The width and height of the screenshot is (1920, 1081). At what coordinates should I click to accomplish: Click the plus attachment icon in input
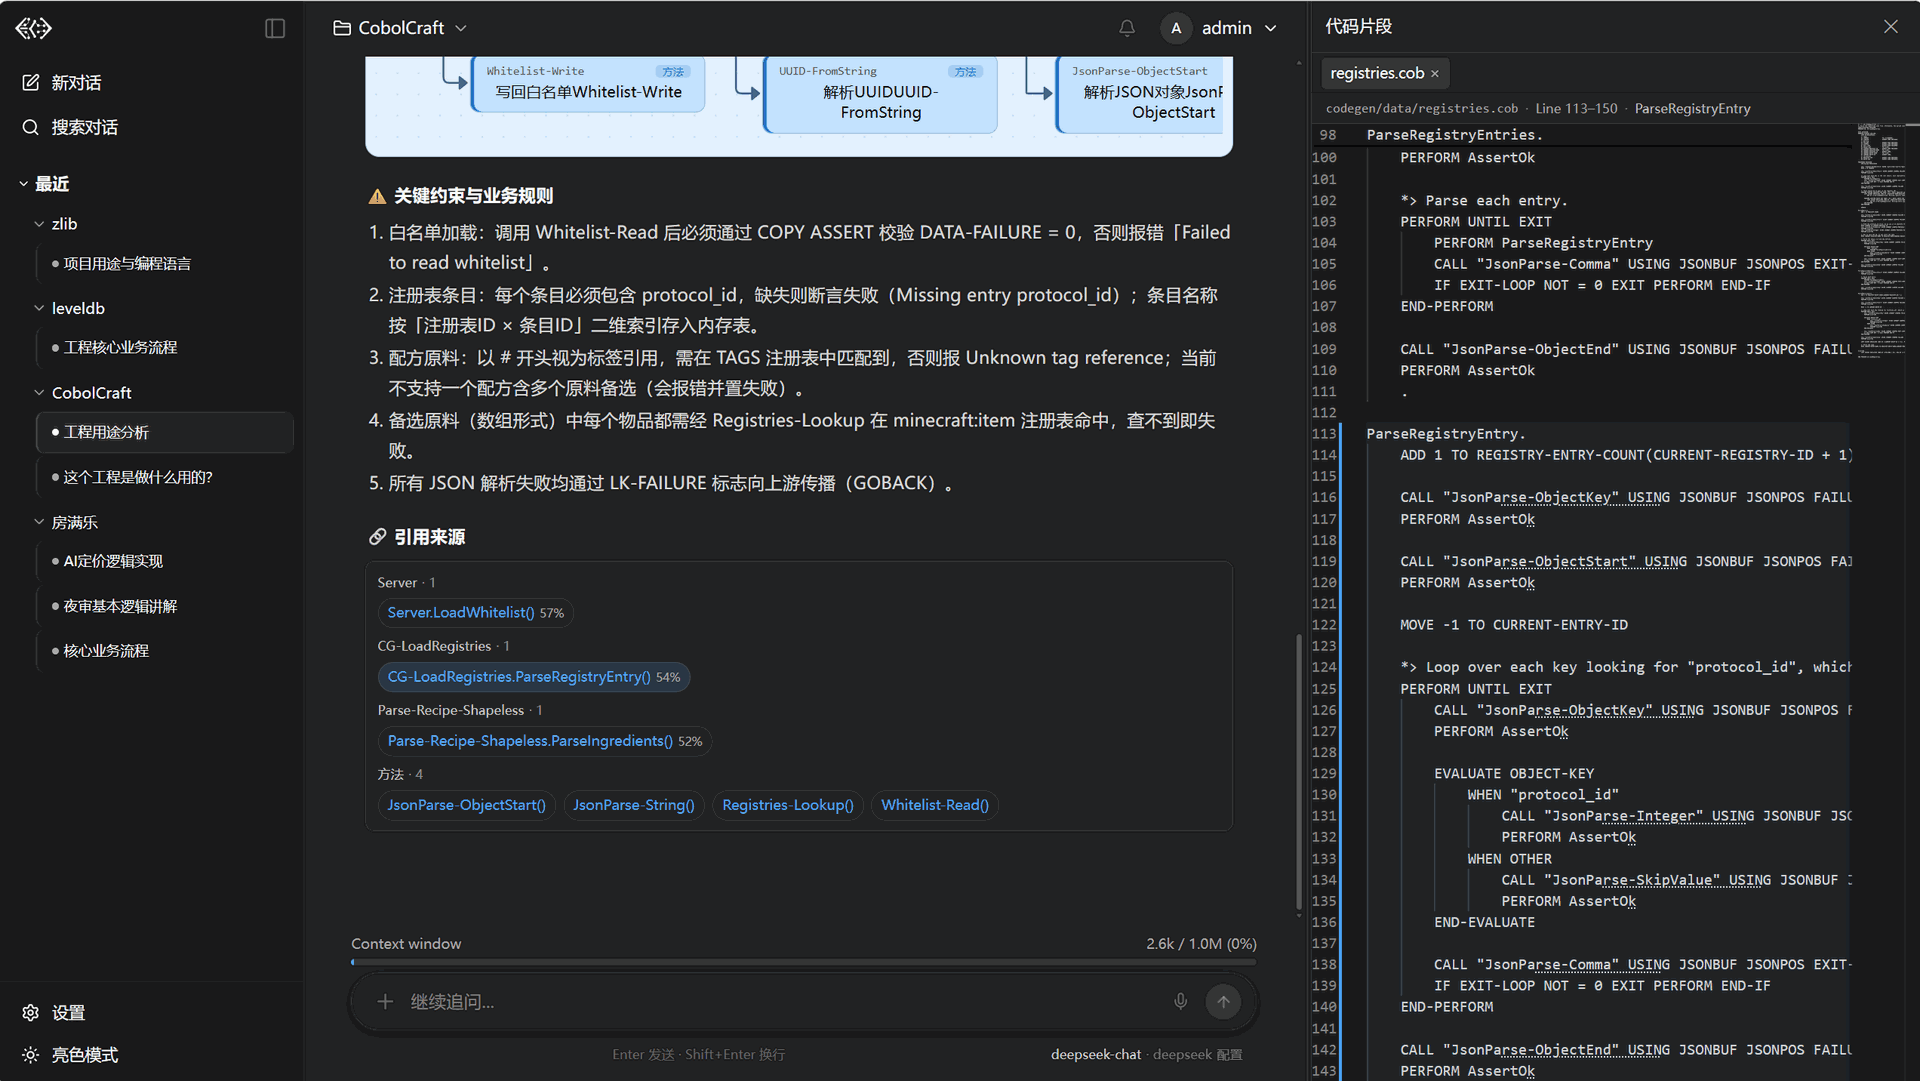click(385, 1001)
